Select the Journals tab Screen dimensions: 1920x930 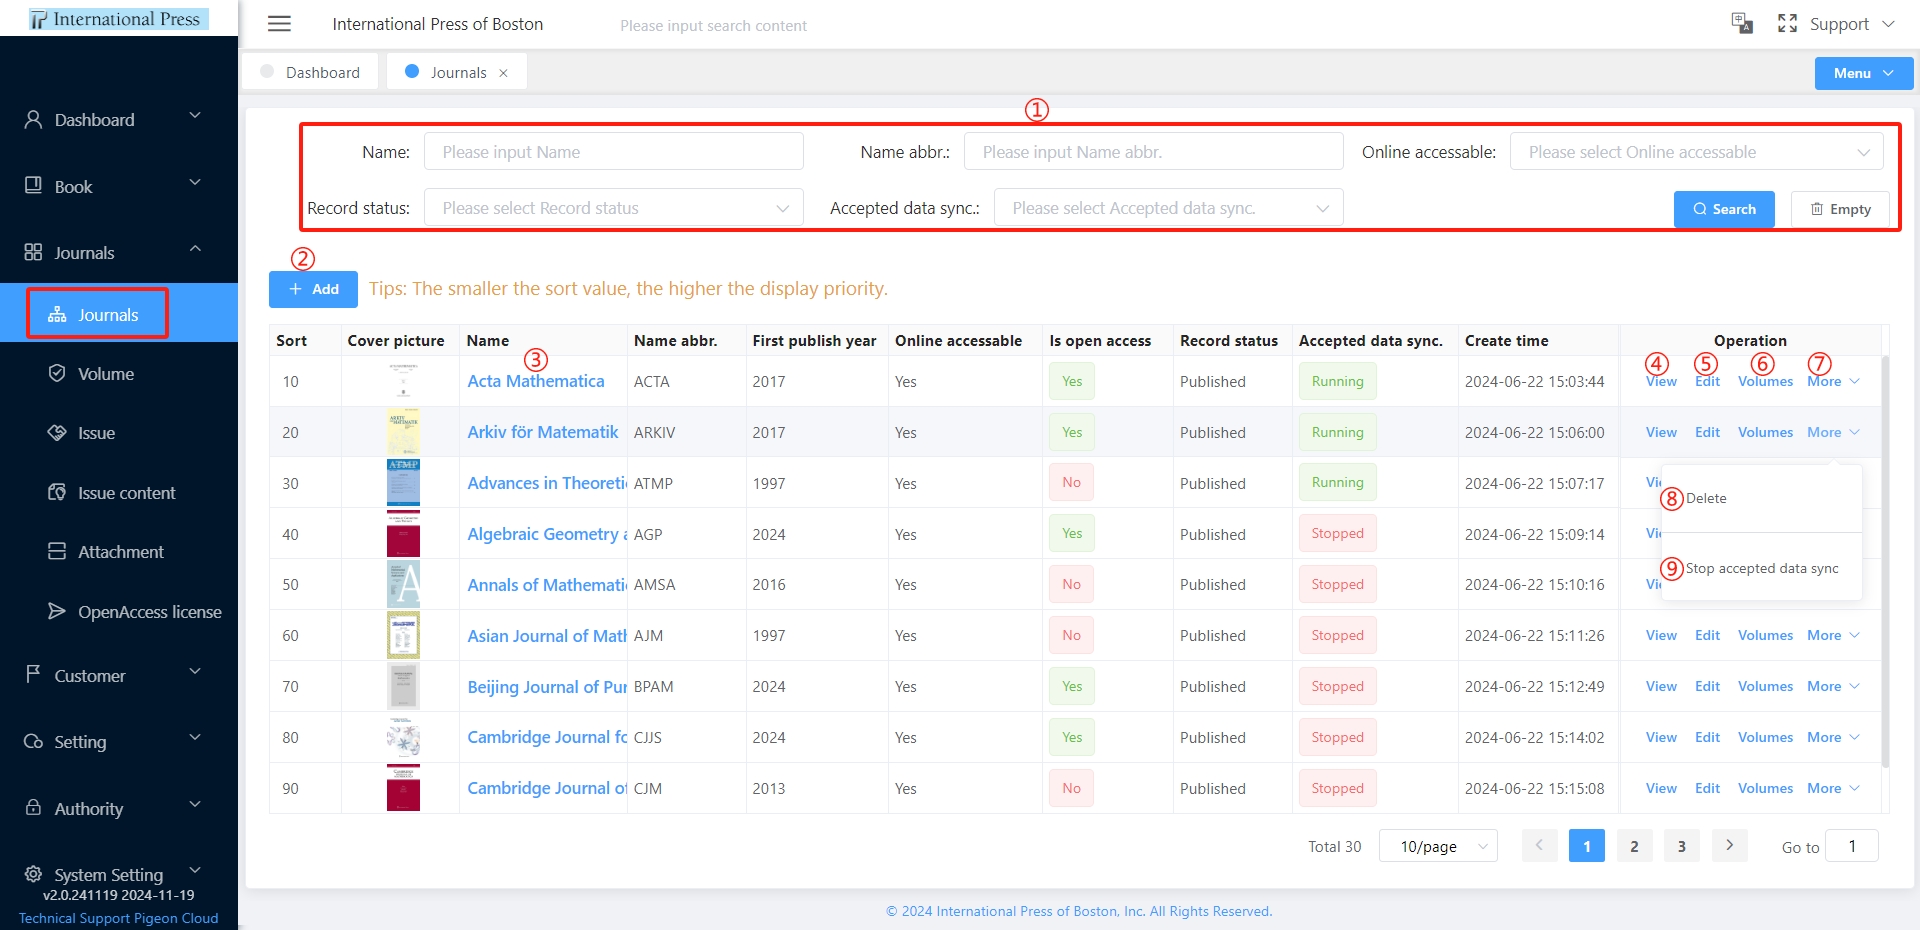[x=457, y=72]
